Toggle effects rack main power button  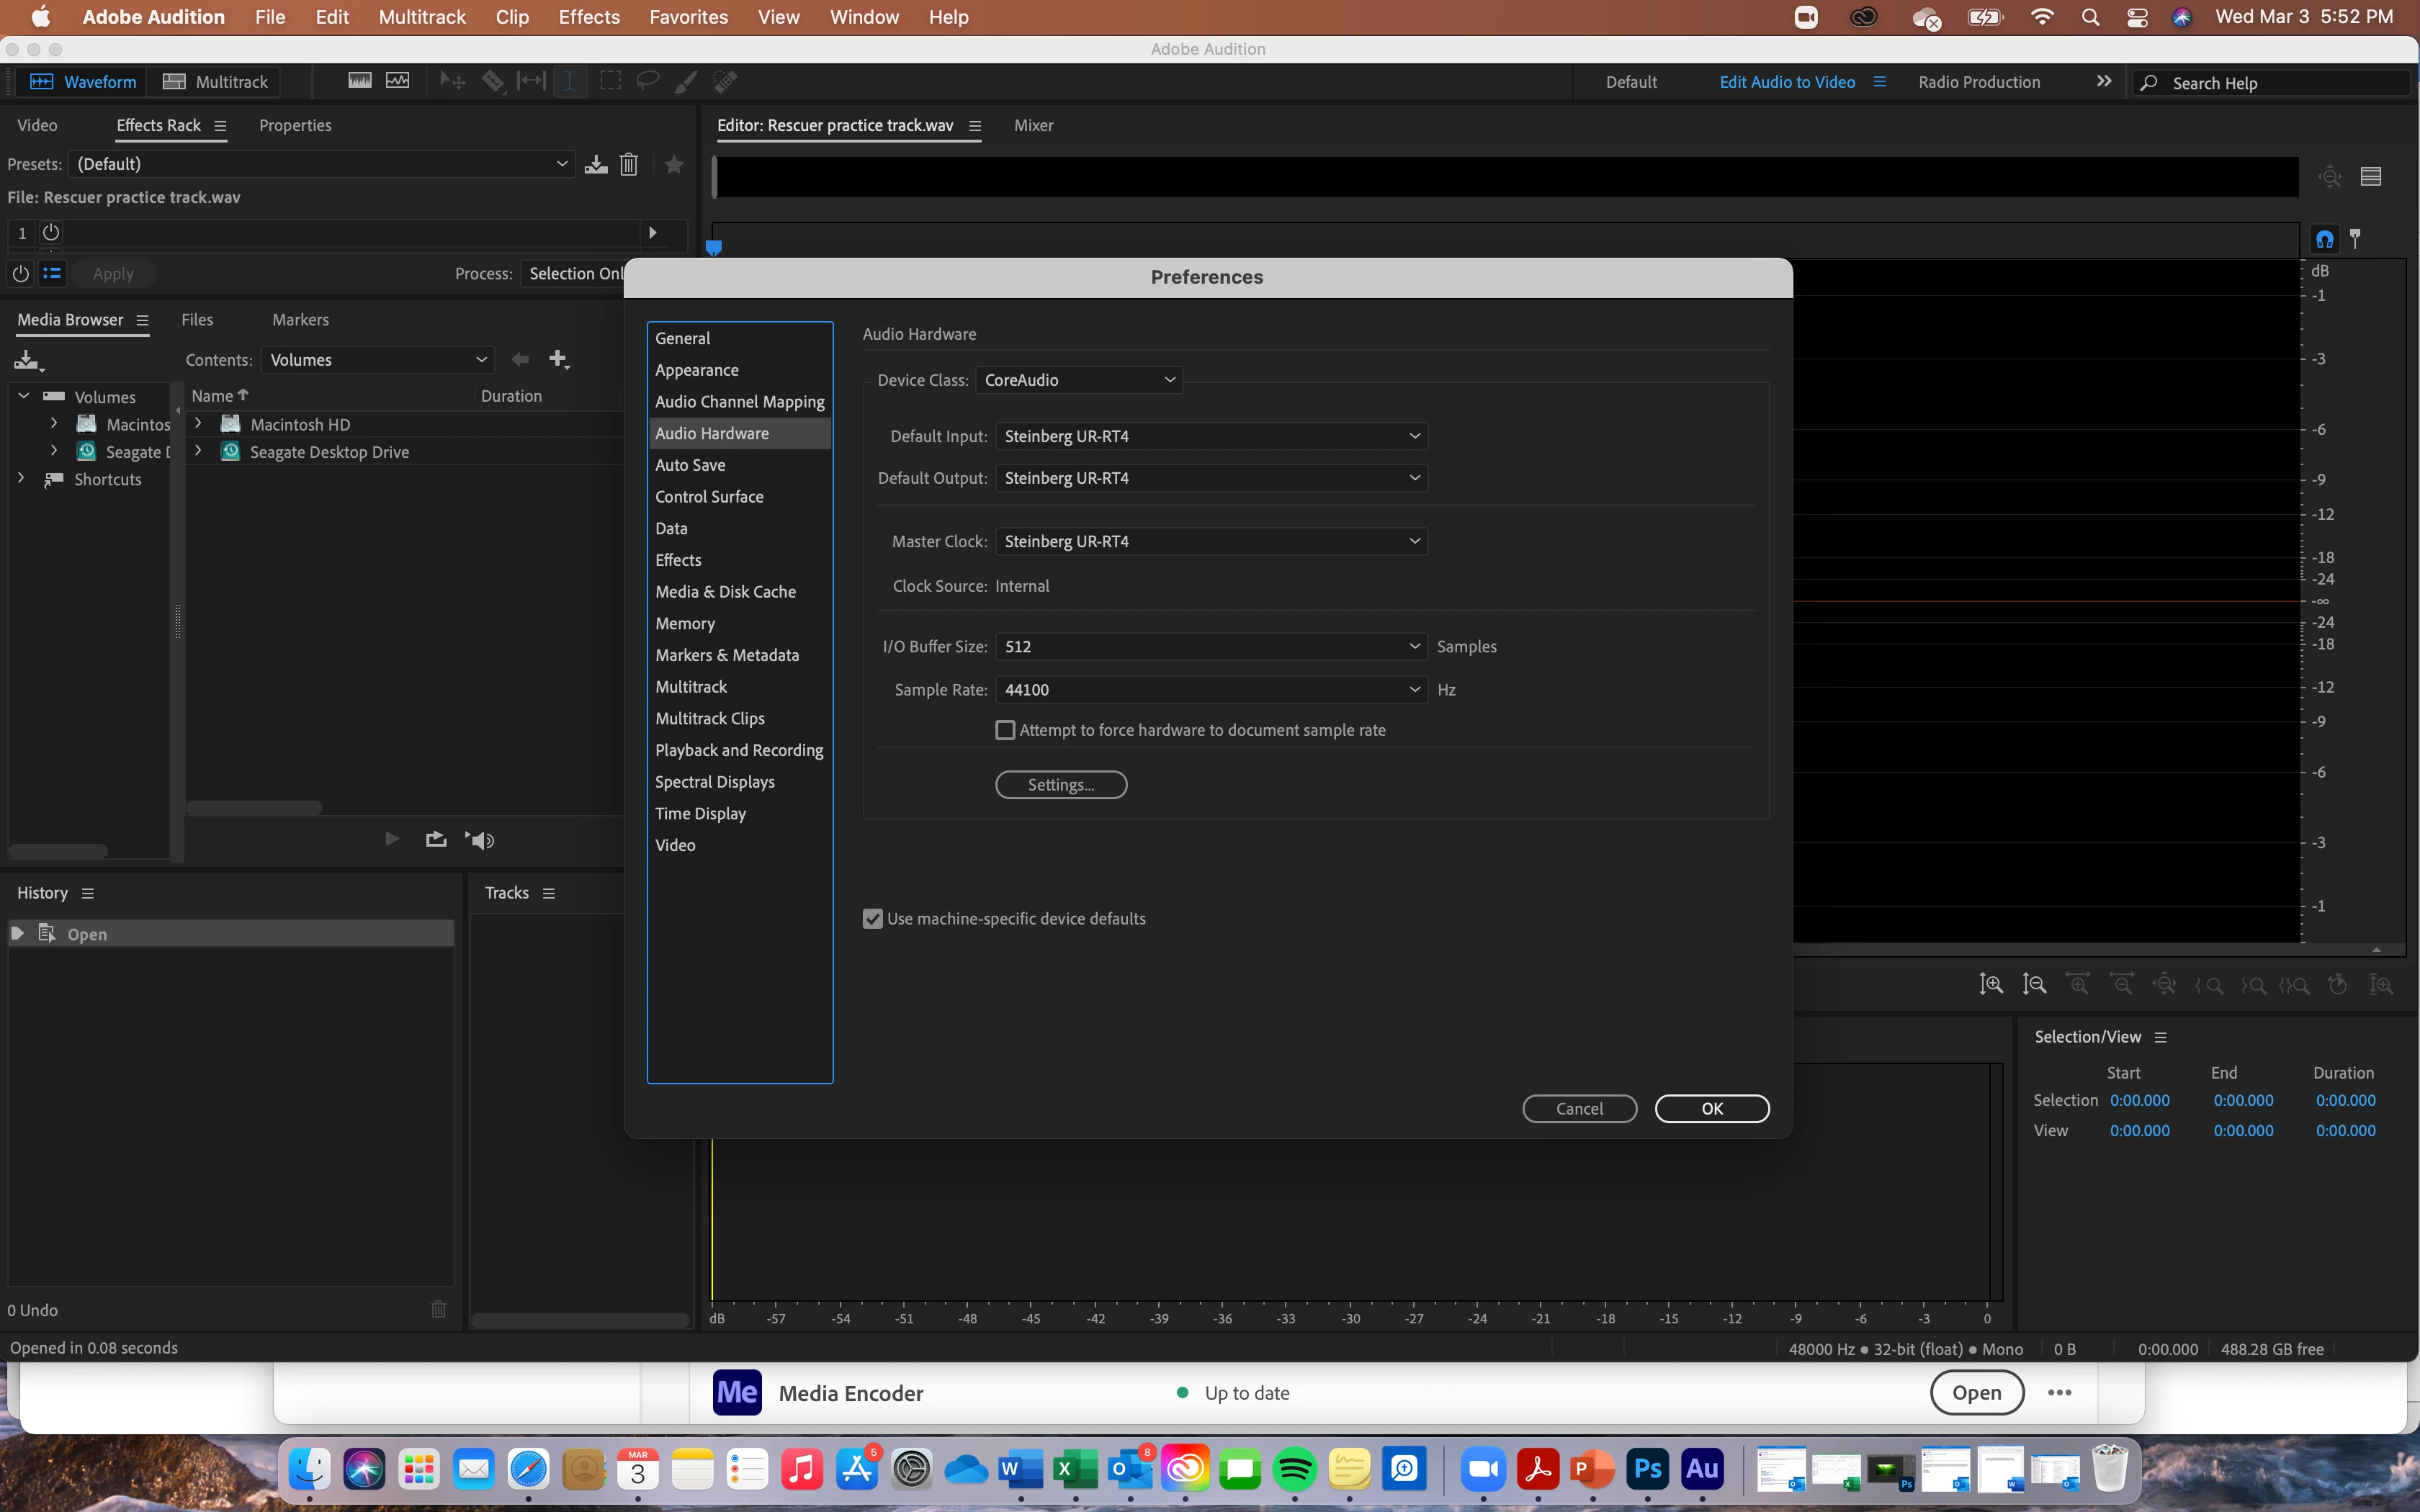pyautogui.click(x=20, y=273)
